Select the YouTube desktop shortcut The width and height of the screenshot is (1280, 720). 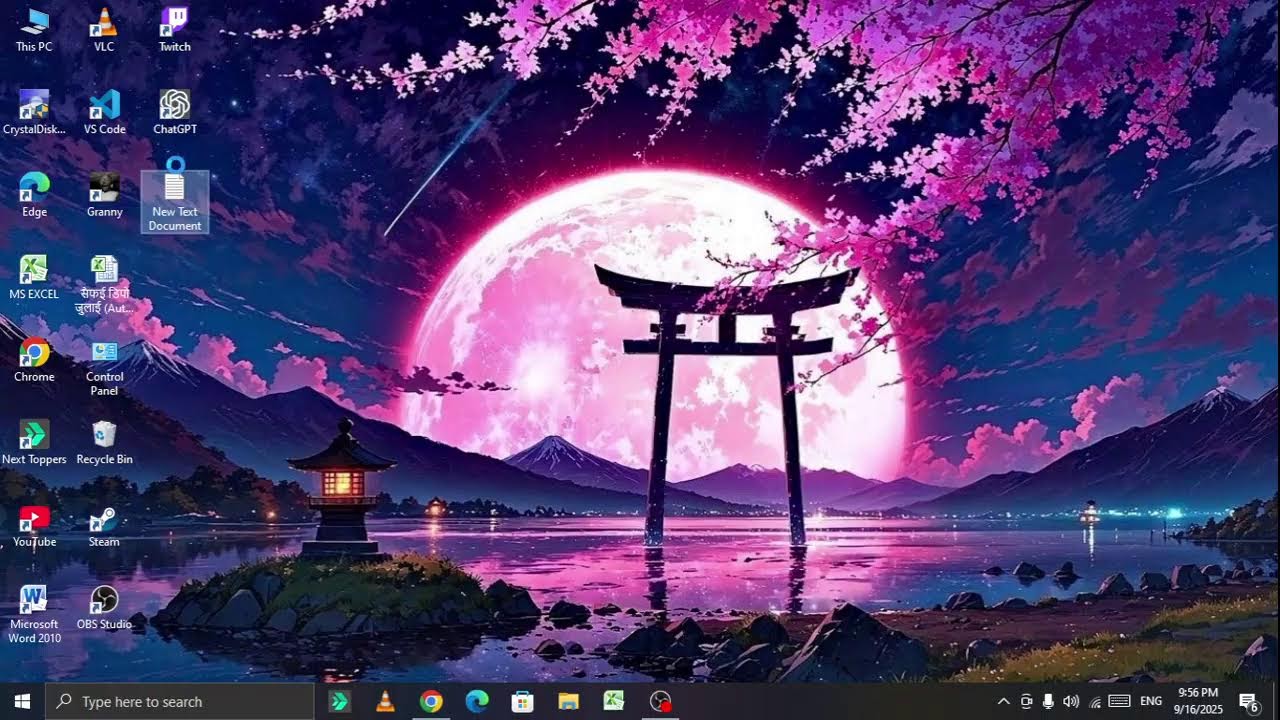click(34, 525)
